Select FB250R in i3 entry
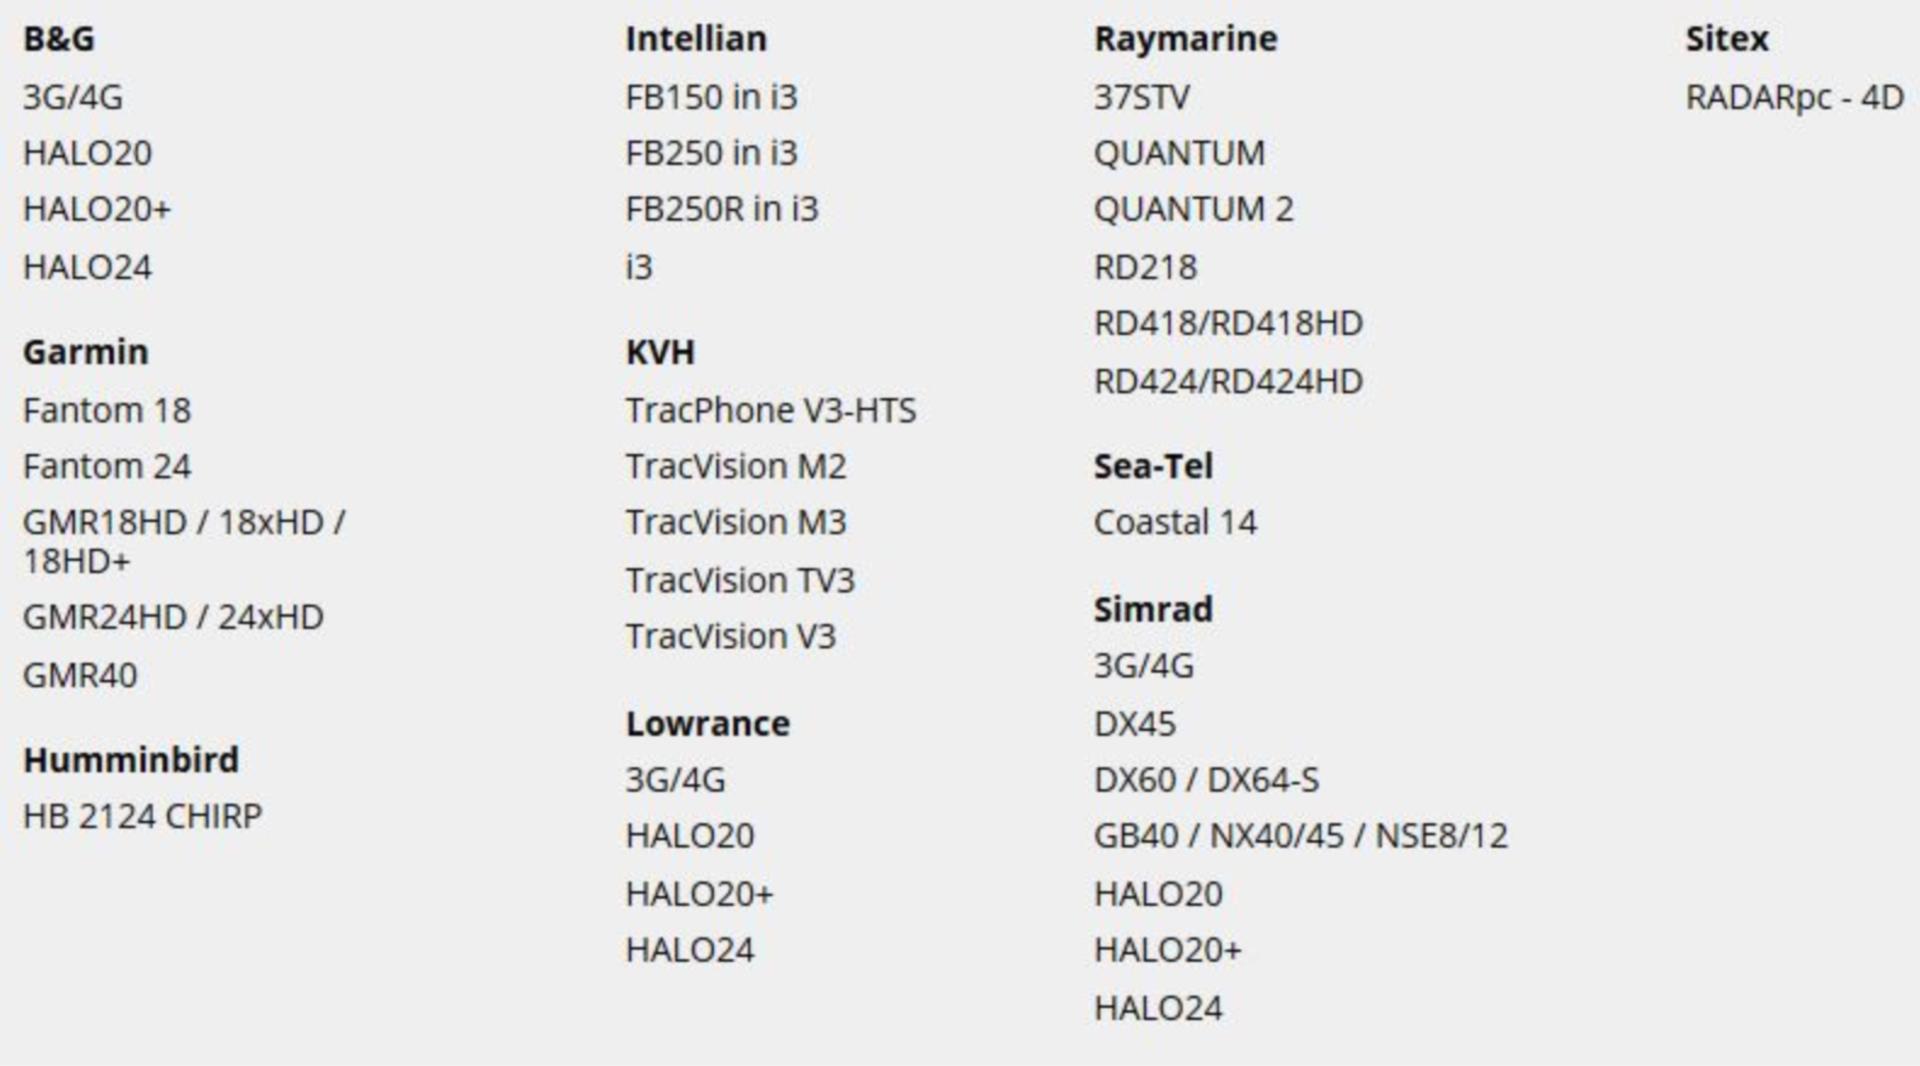Viewport: 1920px width, 1066px height. (x=721, y=210)
